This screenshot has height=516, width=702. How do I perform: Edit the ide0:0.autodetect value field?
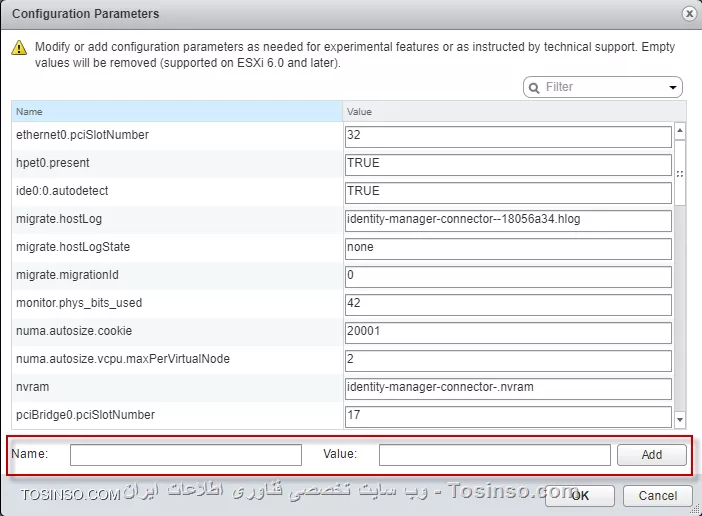[x=508, y=192]
